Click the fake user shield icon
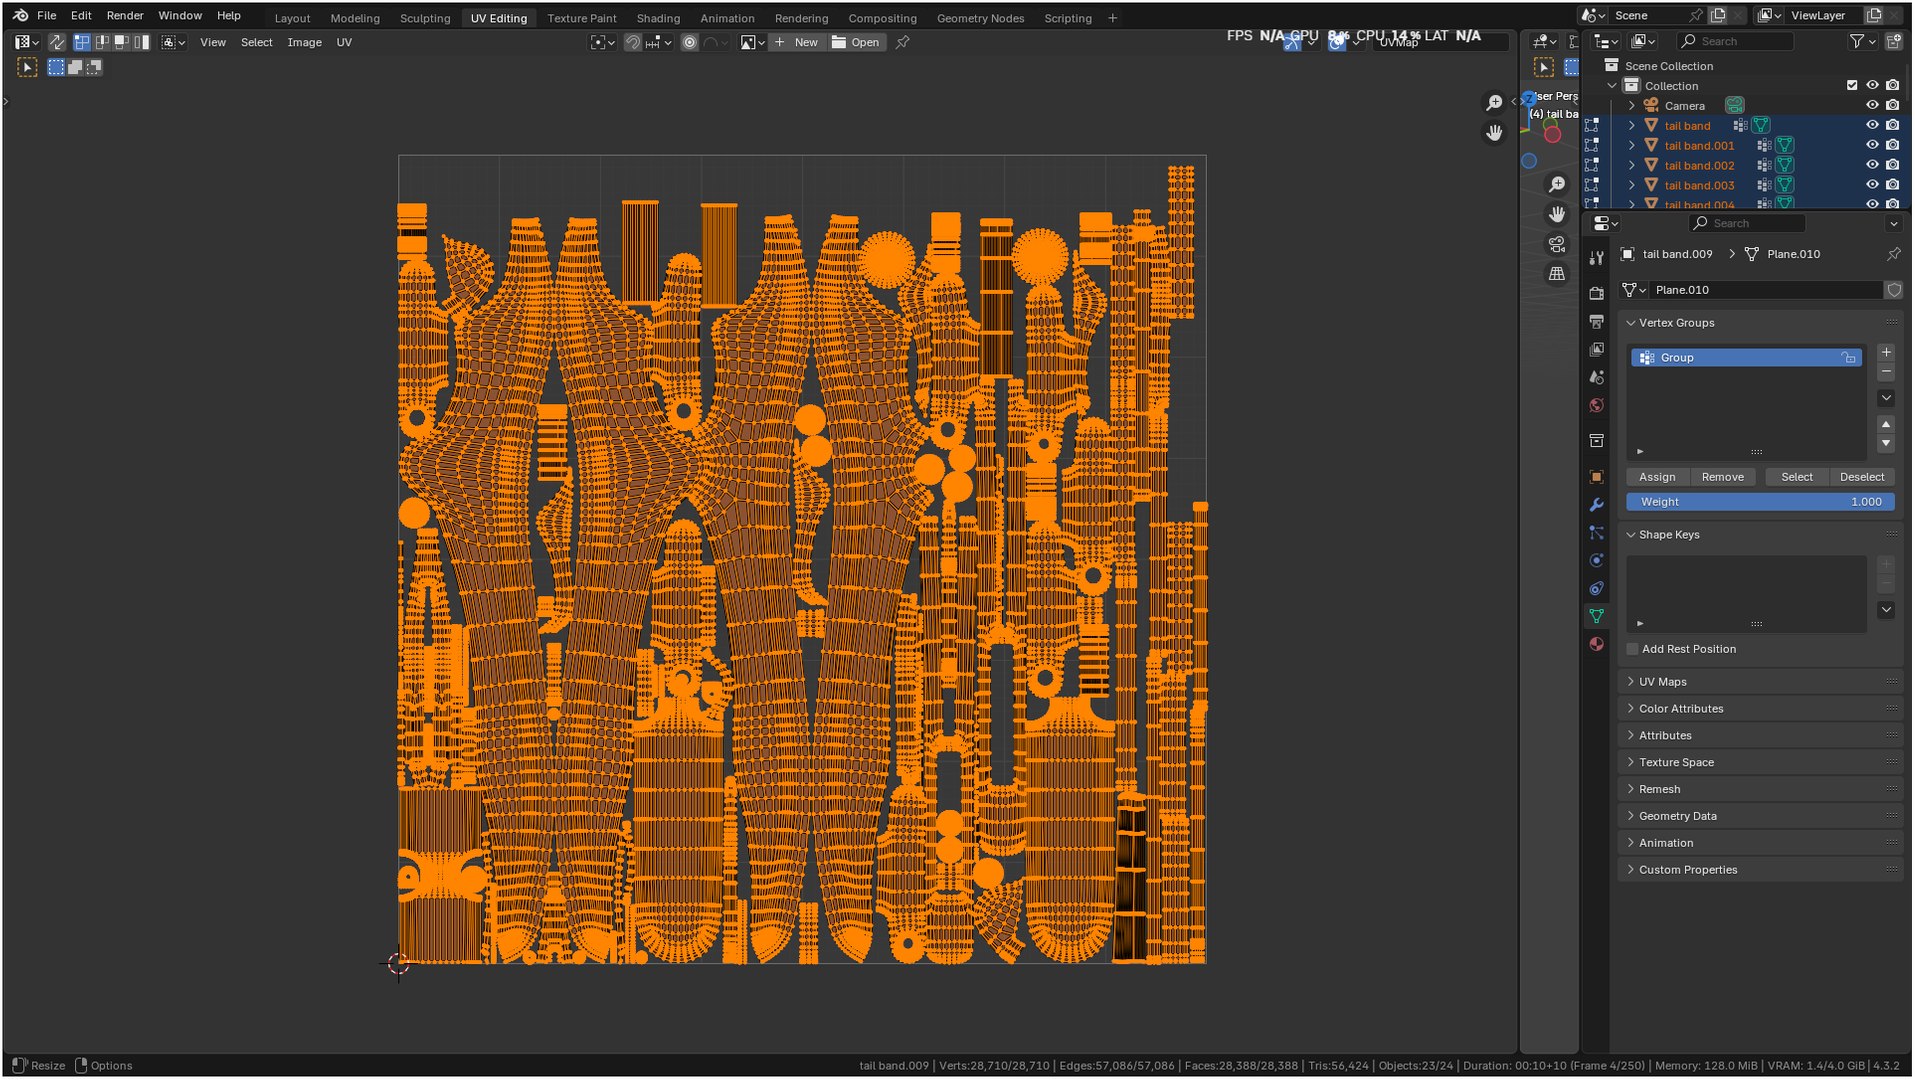The image size is (1915, 1080). tap(1893, 290)
